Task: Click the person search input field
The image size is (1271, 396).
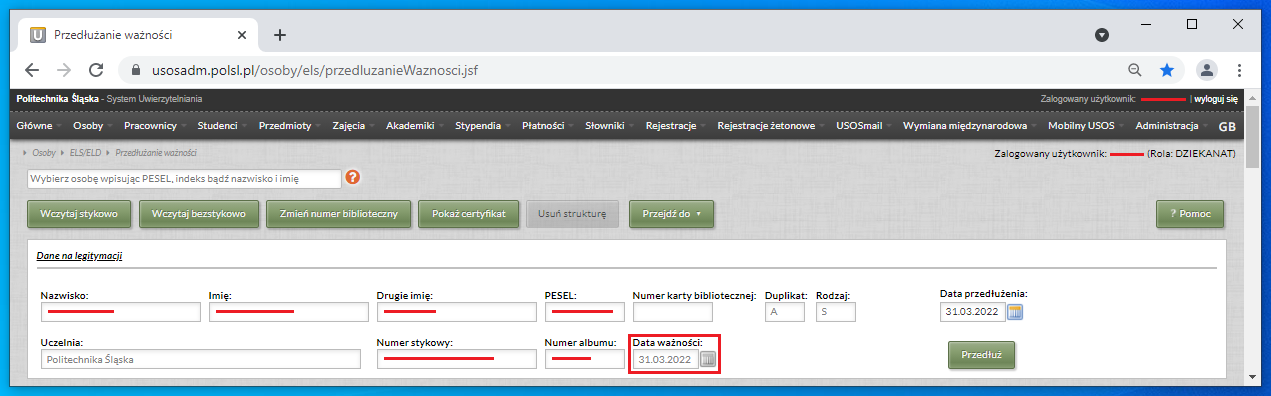Action: (184, 178)
